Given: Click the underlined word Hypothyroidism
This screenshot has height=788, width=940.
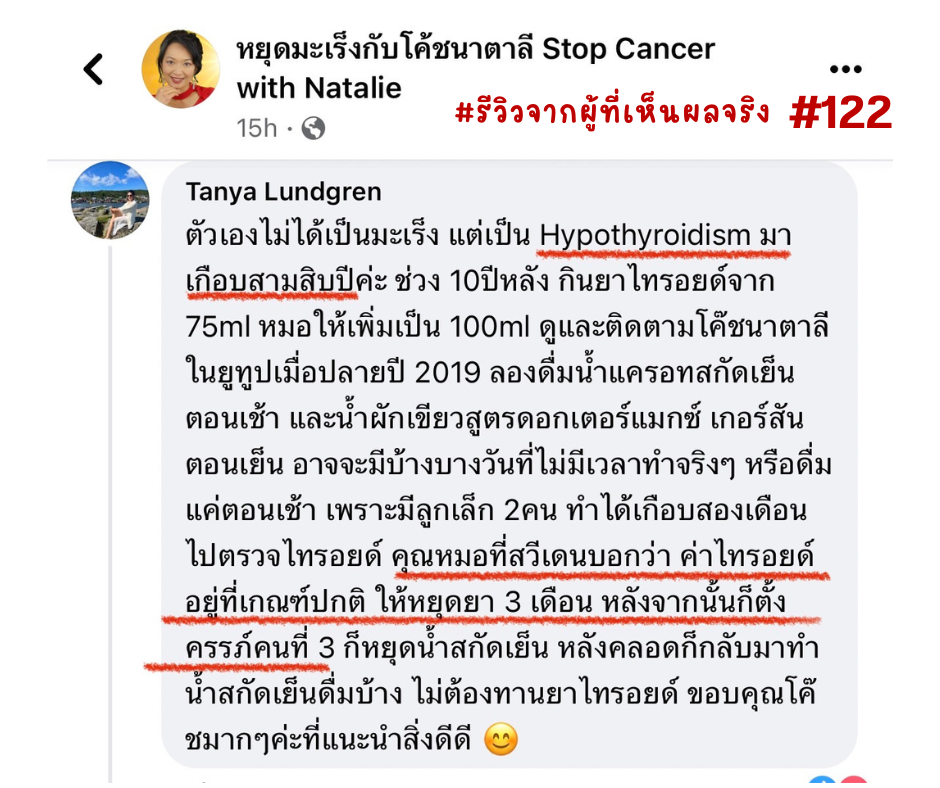Looking at the screenshot, I should [x=645, y=235].
